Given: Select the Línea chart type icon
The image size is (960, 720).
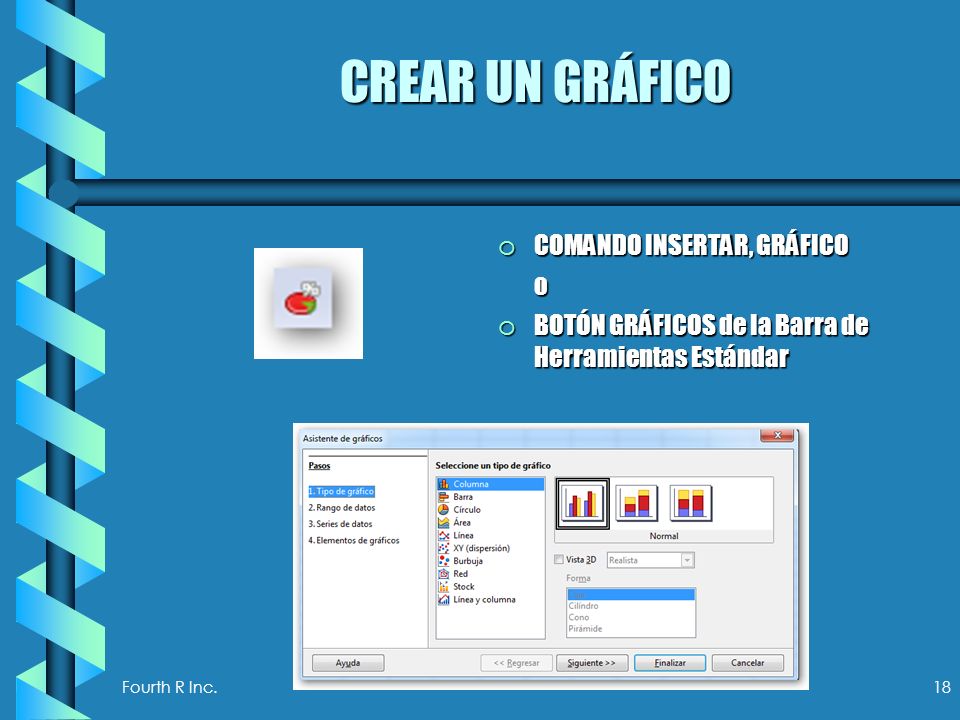Looking at the screenshot, I should point(443,536).
